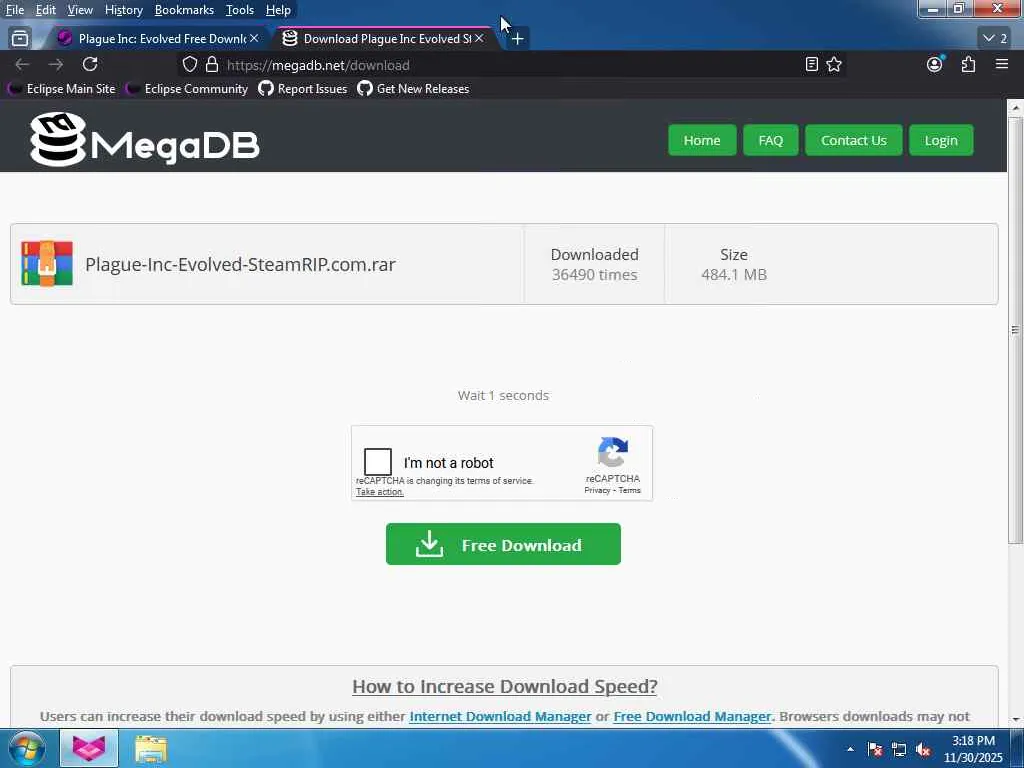
Task: Open the Bookmarks menu
Action: click(x=184, y=10)
